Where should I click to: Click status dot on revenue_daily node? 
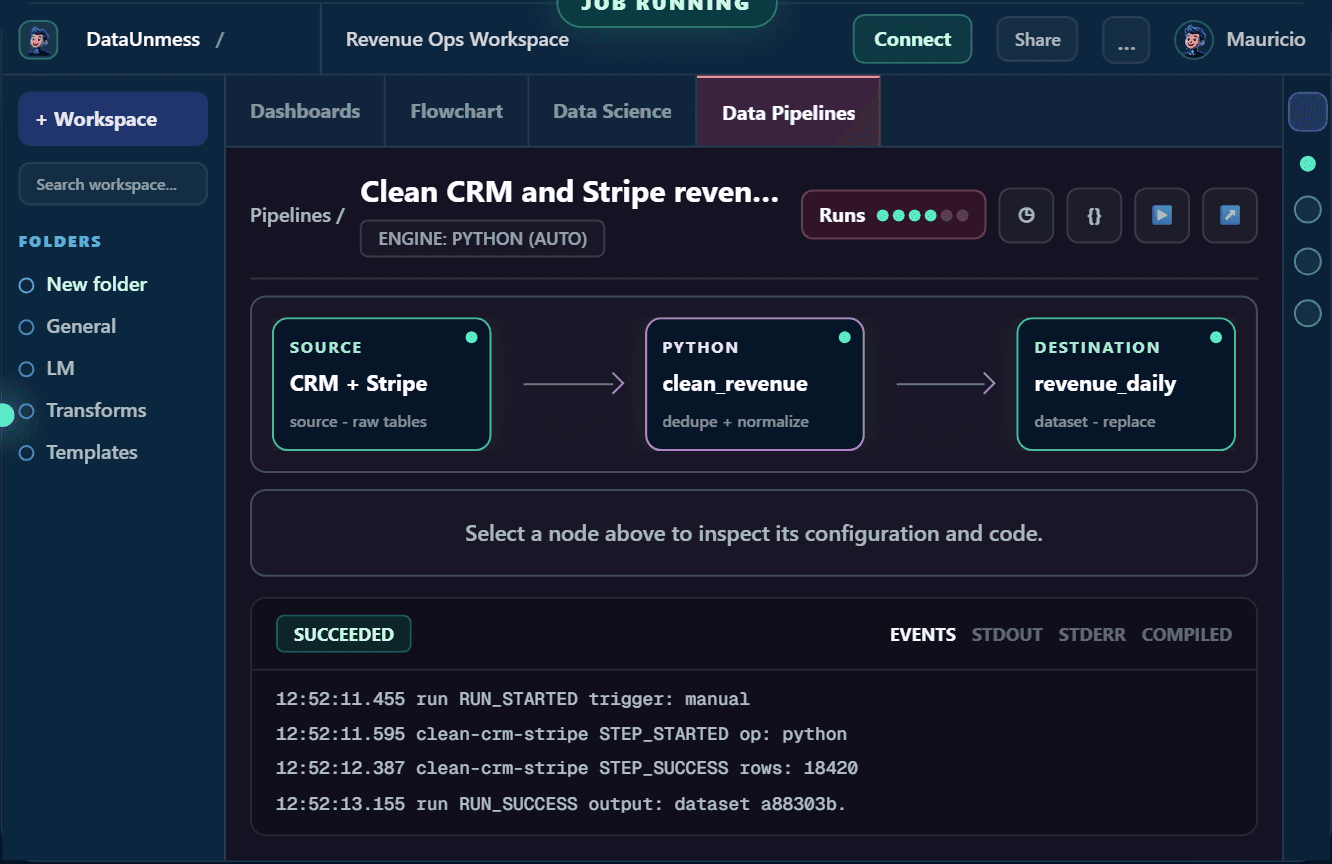point(1216,337)
